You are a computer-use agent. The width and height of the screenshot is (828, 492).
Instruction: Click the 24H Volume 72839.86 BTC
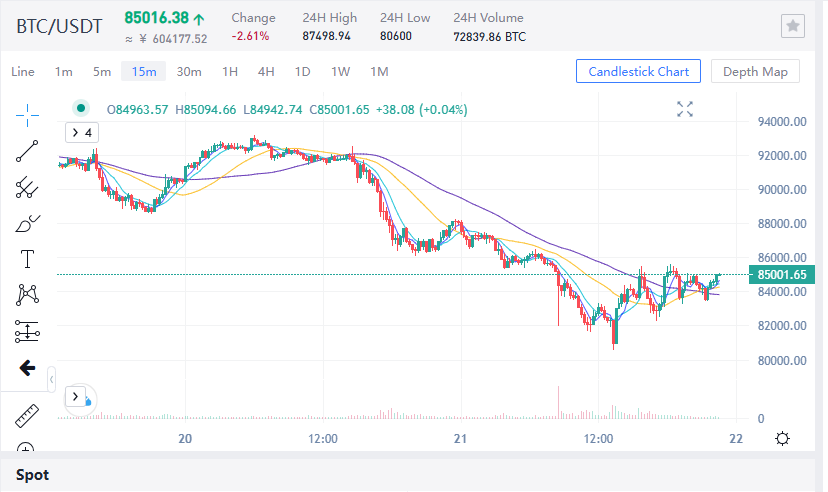click(x=490, y=36)
